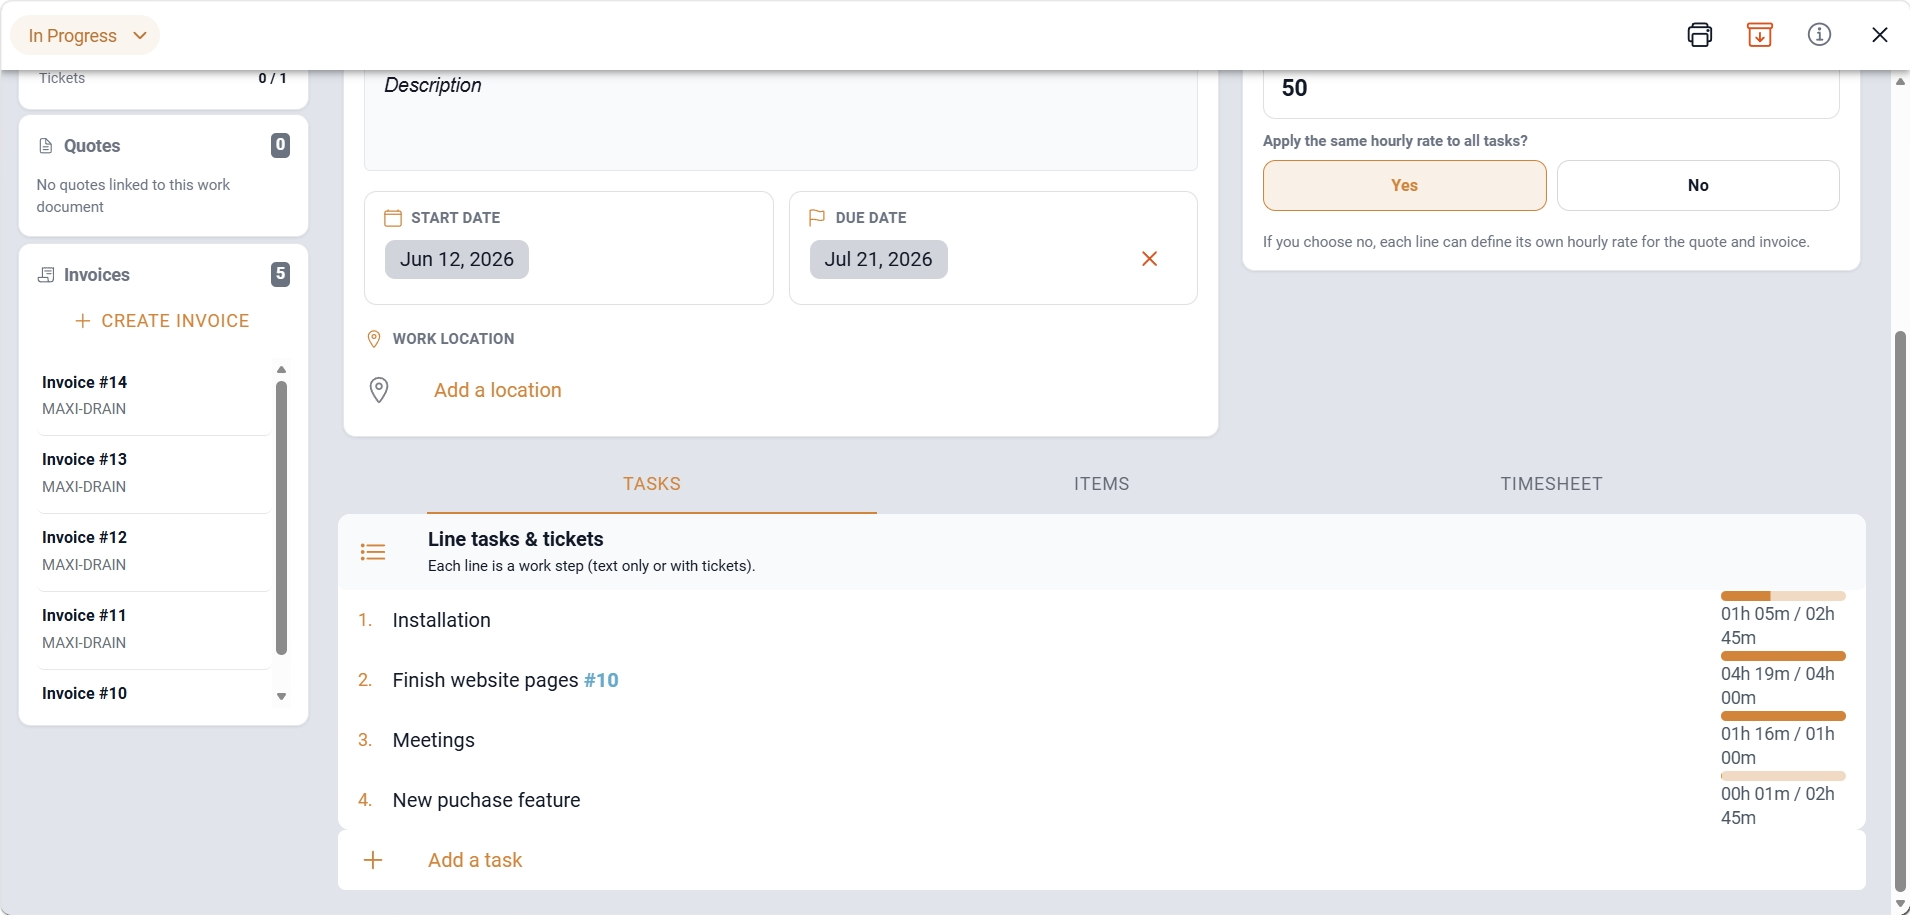Click the New puchase feature progress bar
The height and width of the screenshot is (915, 1910).
coord(1783,776)
